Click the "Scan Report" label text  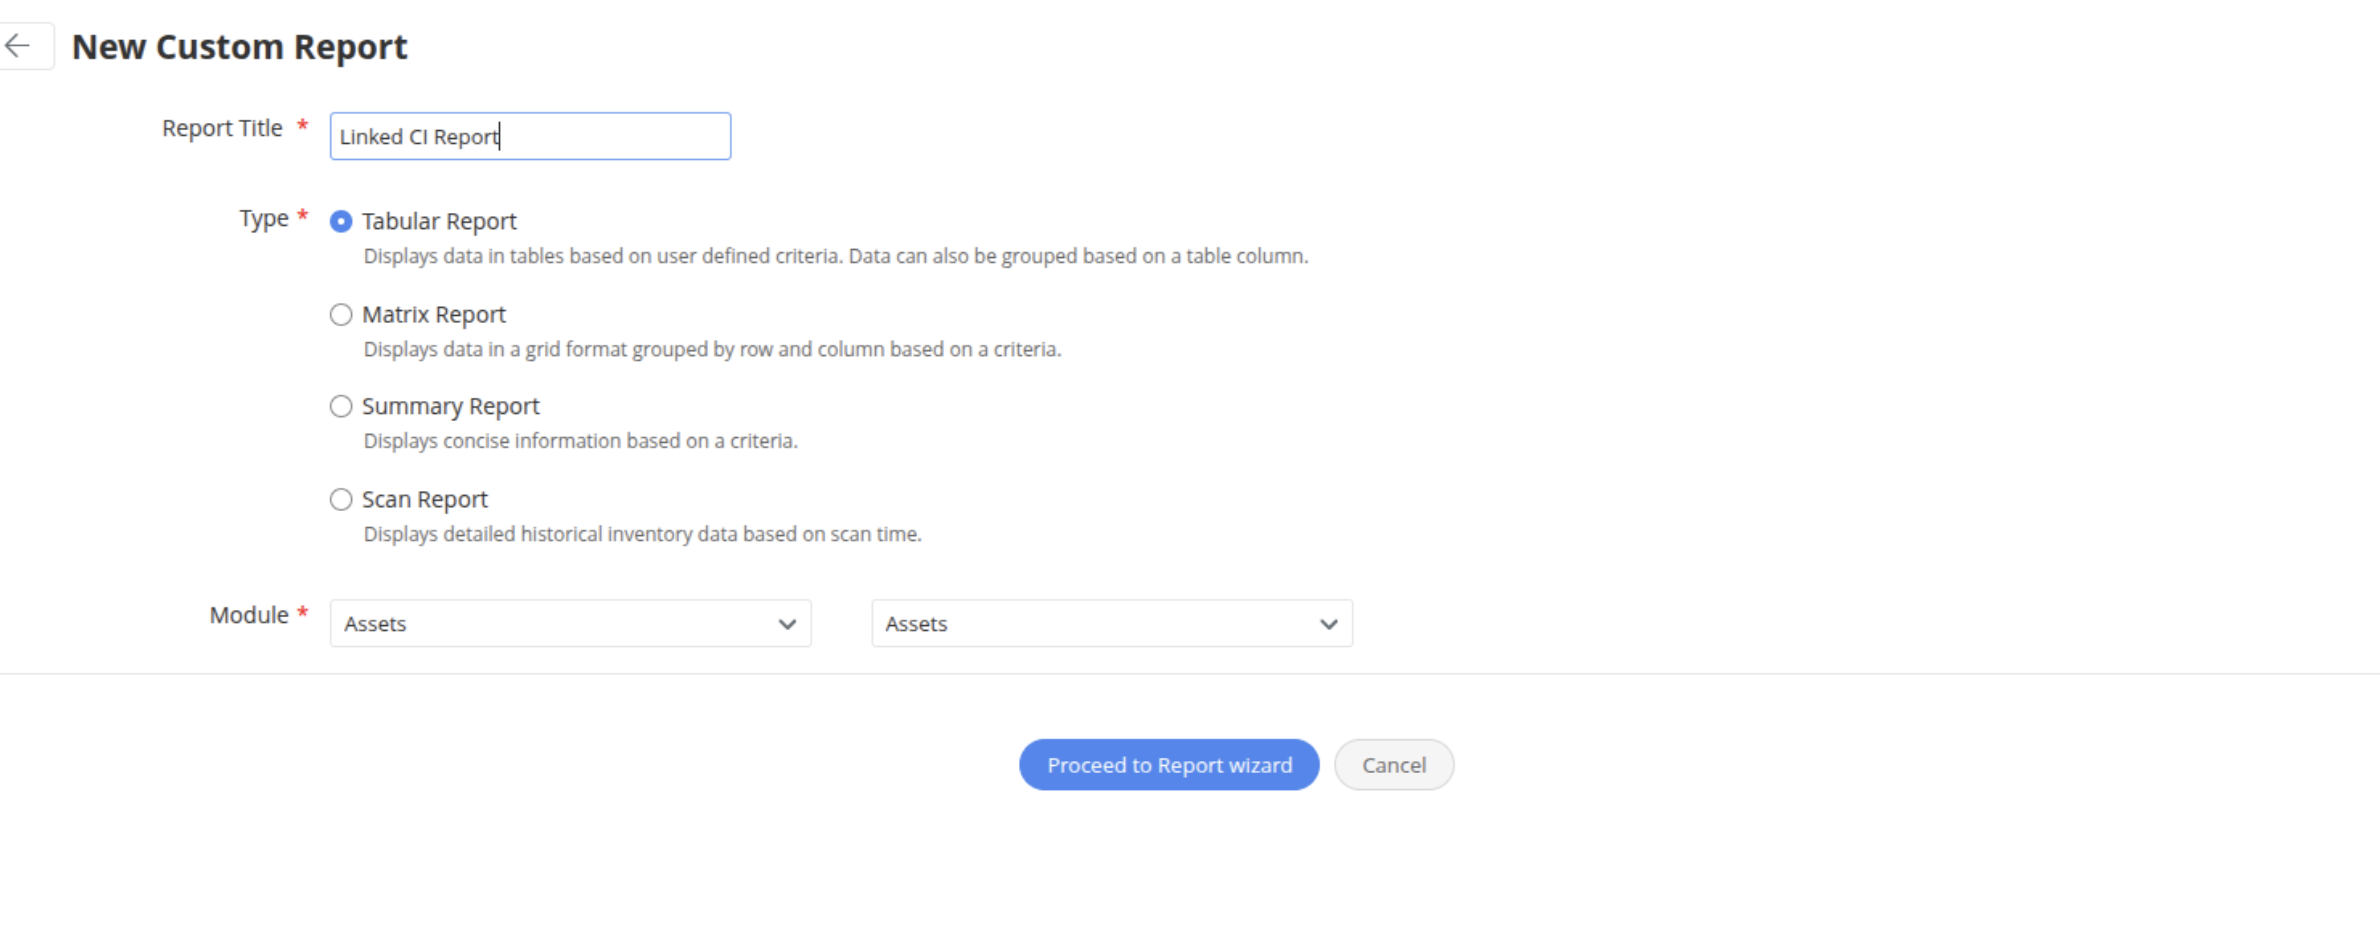tap(424, 499)
